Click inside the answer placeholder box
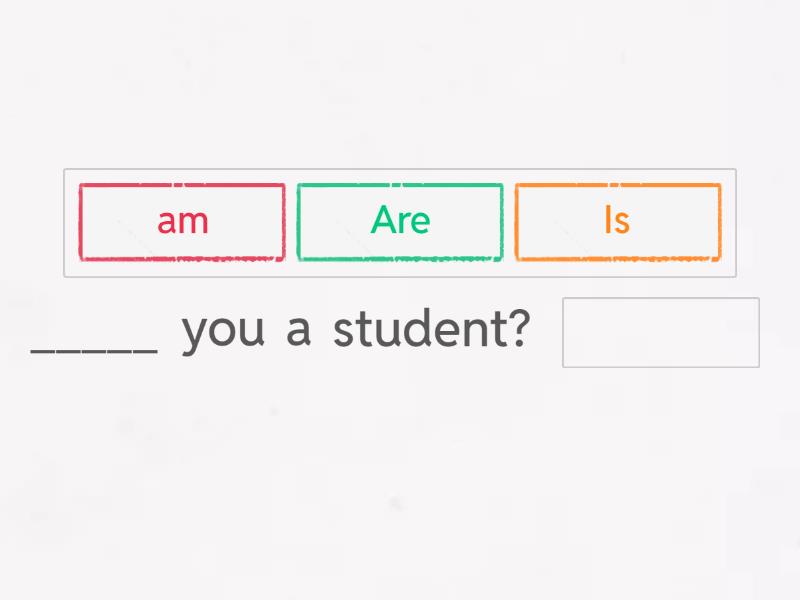This screenshot has width=800, height=600. pyautogui.click(x=660, y=333)
